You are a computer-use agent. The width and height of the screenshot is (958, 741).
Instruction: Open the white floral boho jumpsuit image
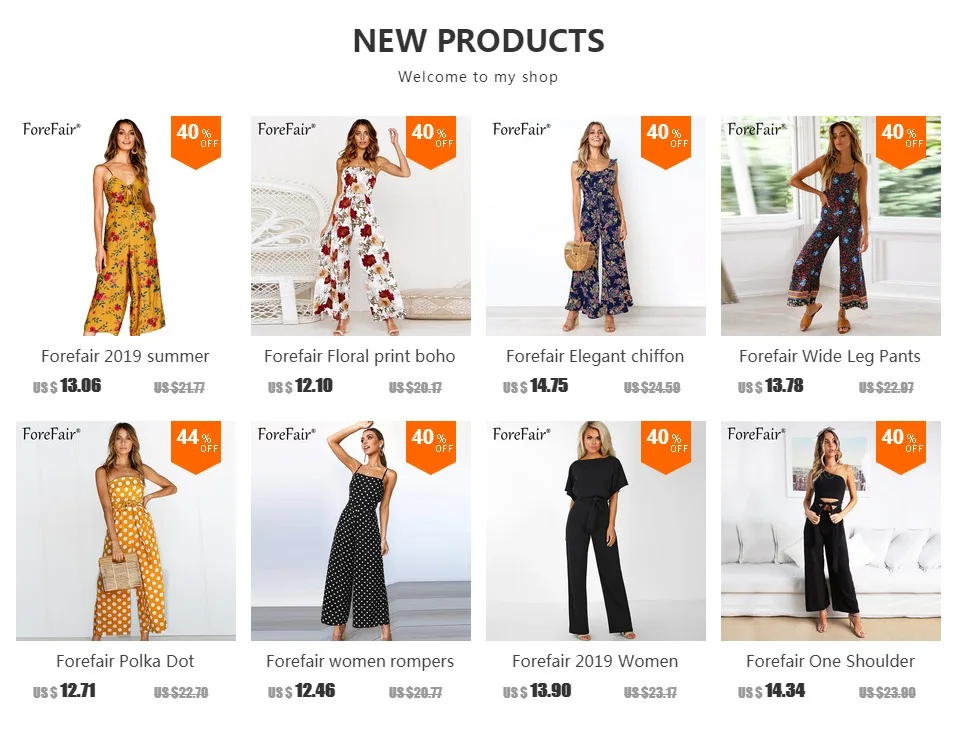click(x=360, y=225)
